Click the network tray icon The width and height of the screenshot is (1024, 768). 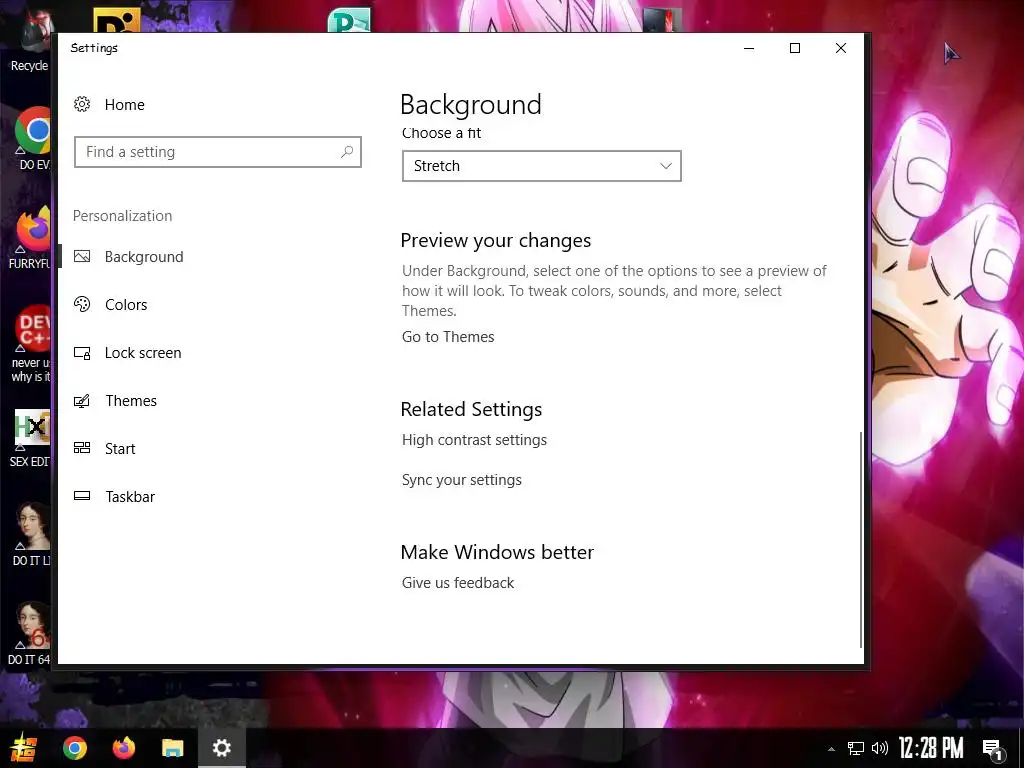pyautogui.click(x=856, y=748)
